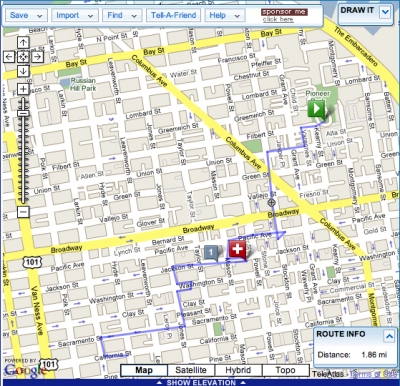Click the Bernard St label
Image resolution: width=400 pixels, height=386 pixels.
tap(168, 240)
